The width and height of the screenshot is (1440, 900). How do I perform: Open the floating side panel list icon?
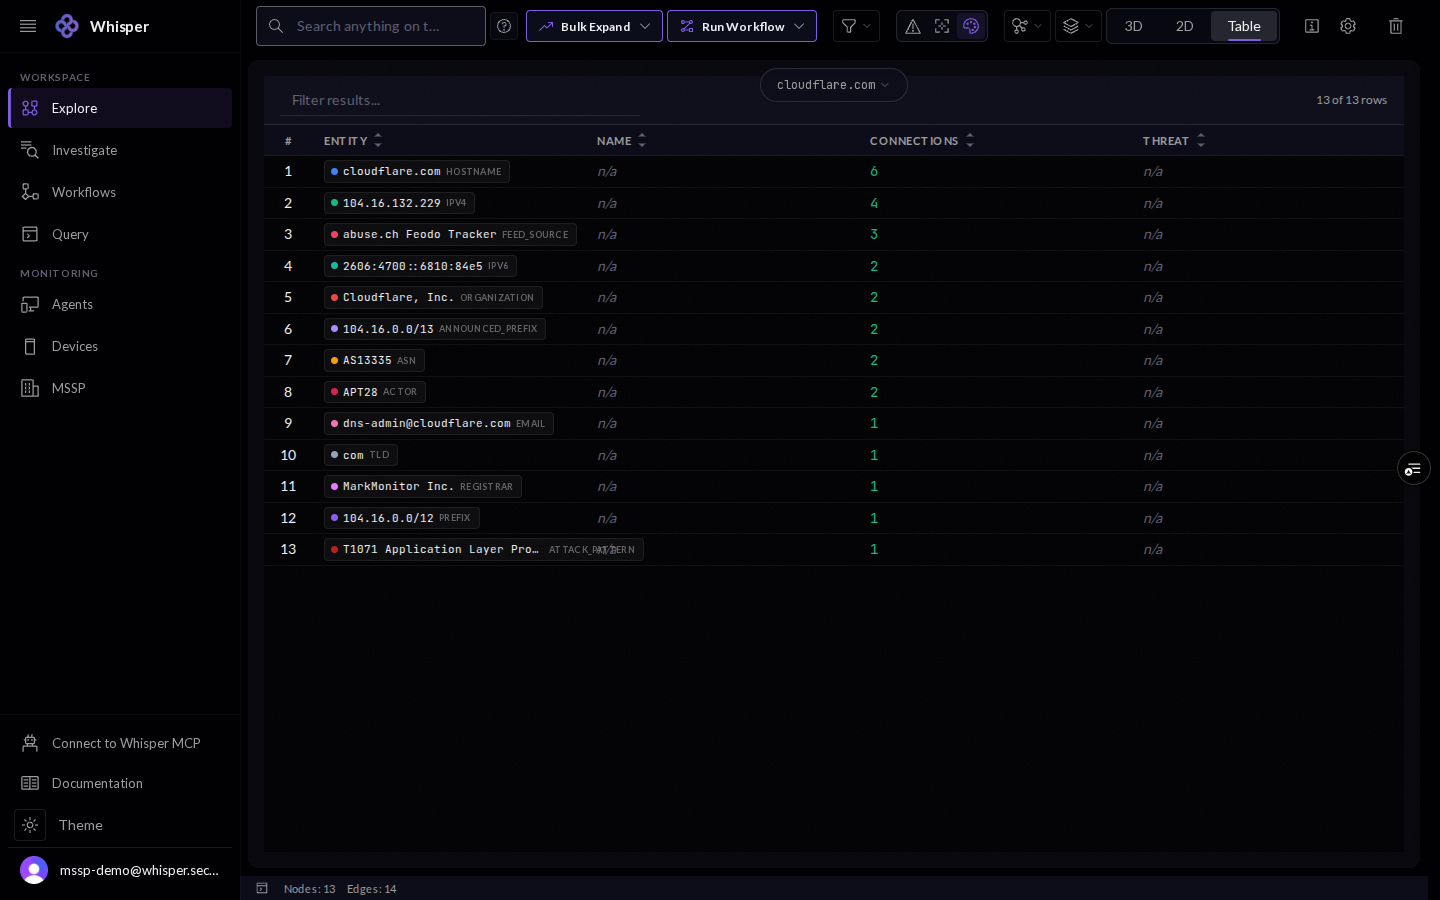(x=1413, y=468)
